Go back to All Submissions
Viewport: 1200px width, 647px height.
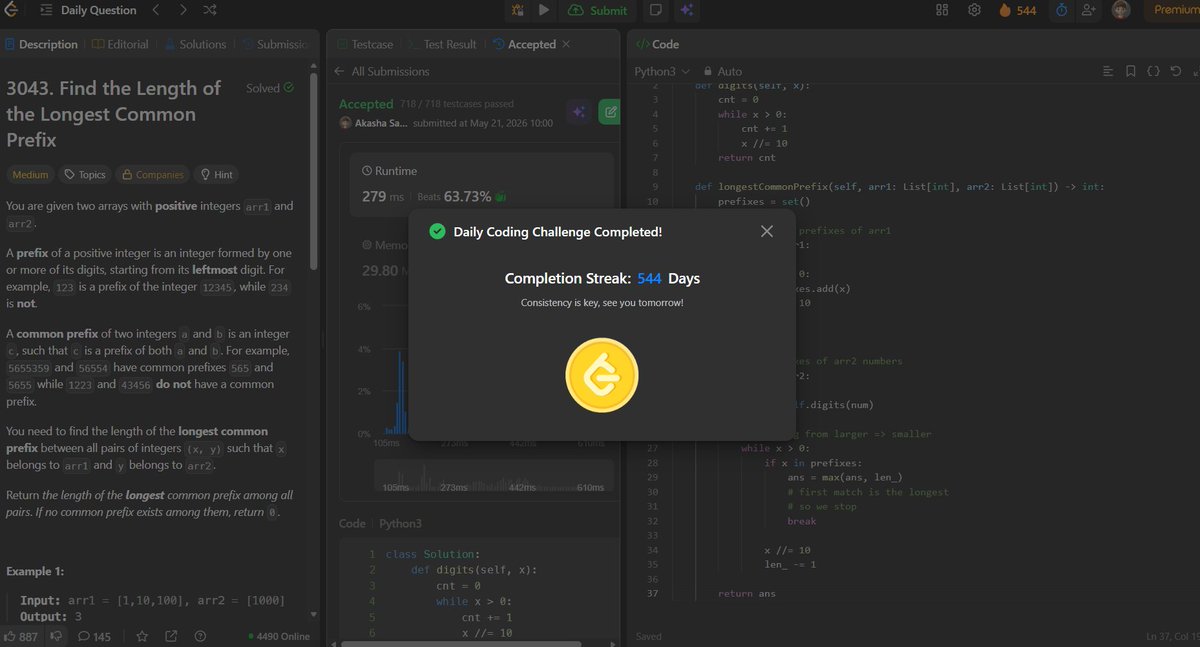tap(383, 71)
